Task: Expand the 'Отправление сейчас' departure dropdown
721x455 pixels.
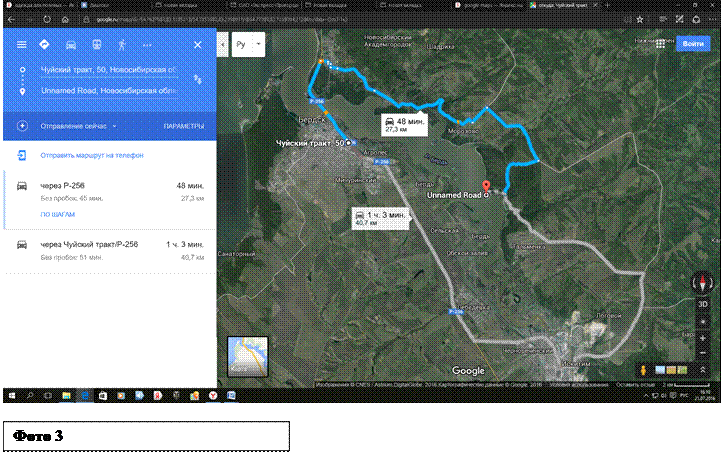Action: [80, 126]
